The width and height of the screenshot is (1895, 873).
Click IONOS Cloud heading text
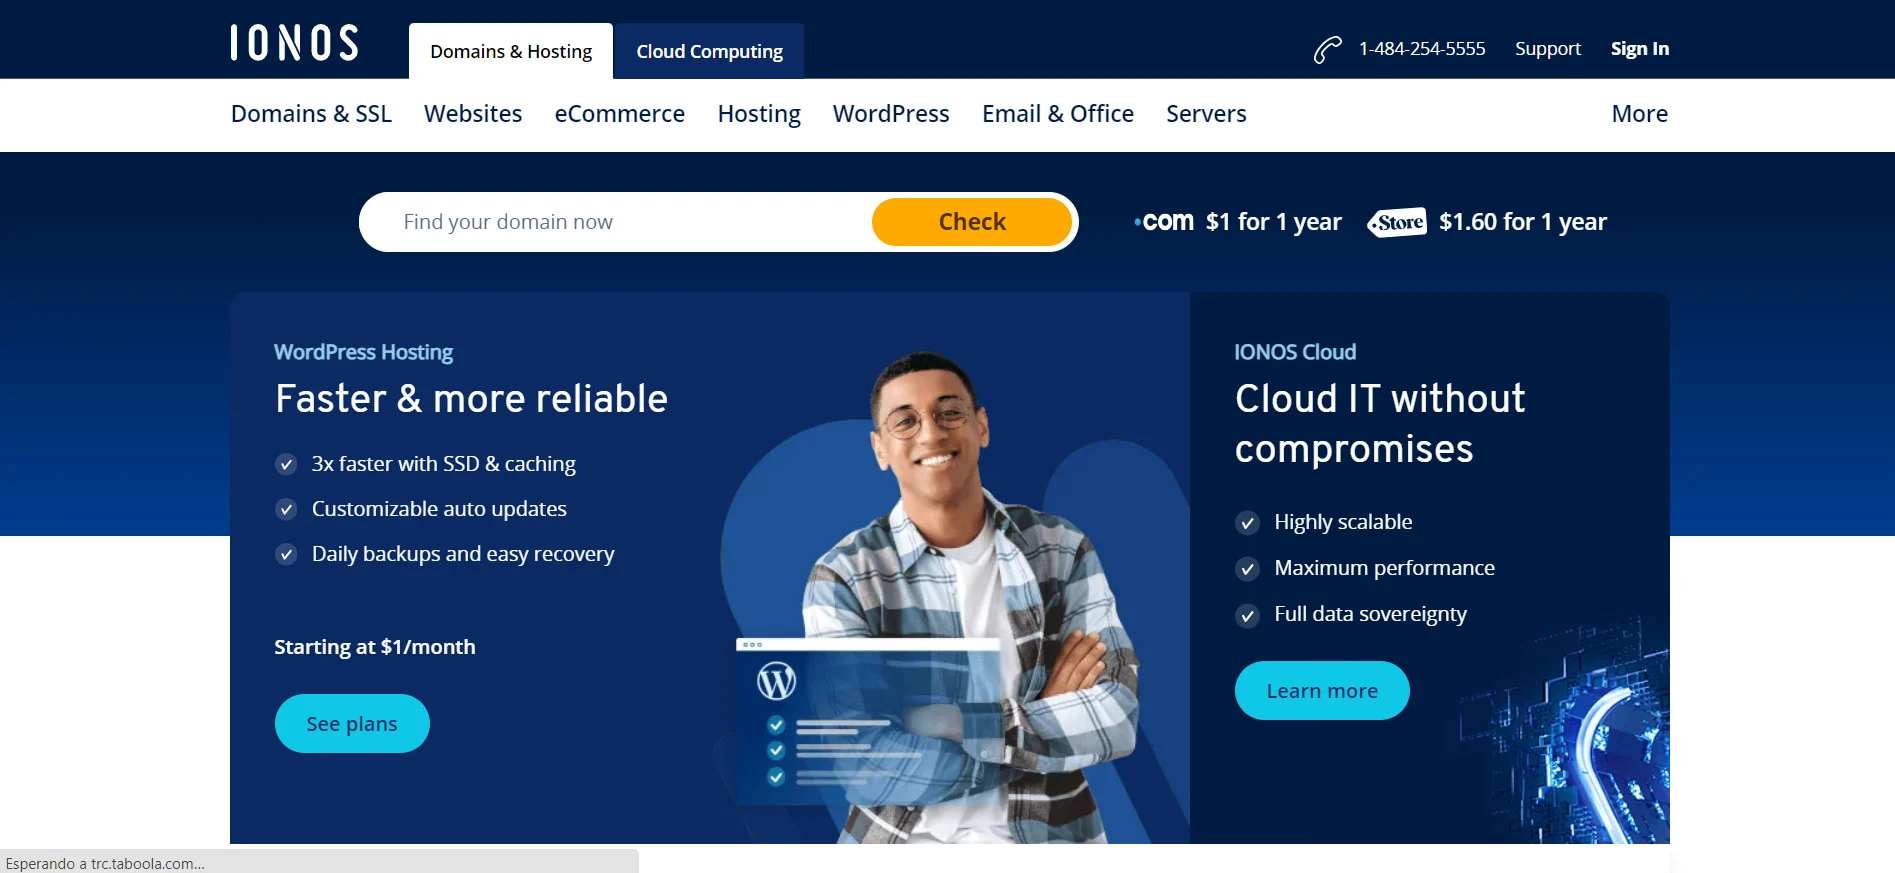(1295, 352)
